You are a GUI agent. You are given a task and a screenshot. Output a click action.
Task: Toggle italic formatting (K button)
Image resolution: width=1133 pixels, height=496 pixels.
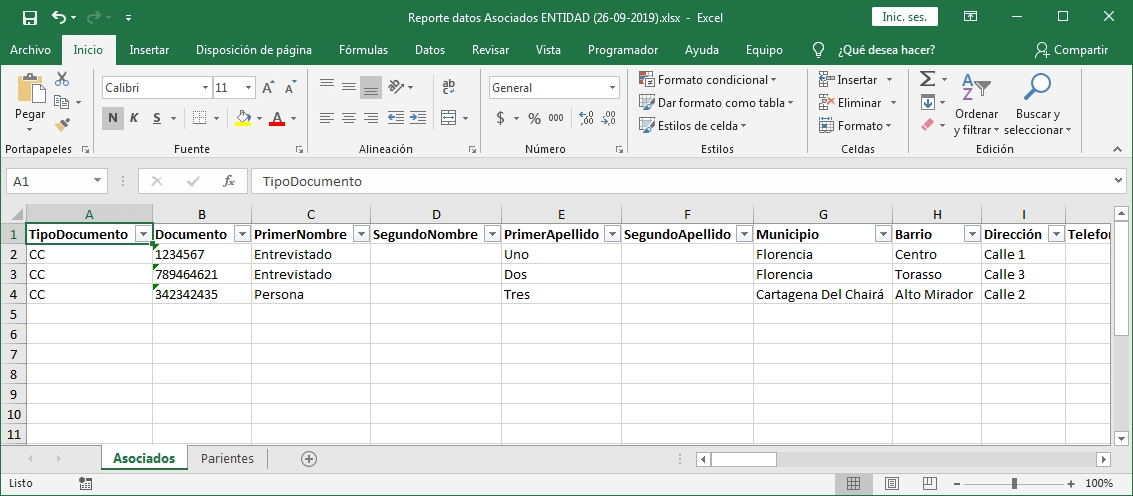pos(135,118)
